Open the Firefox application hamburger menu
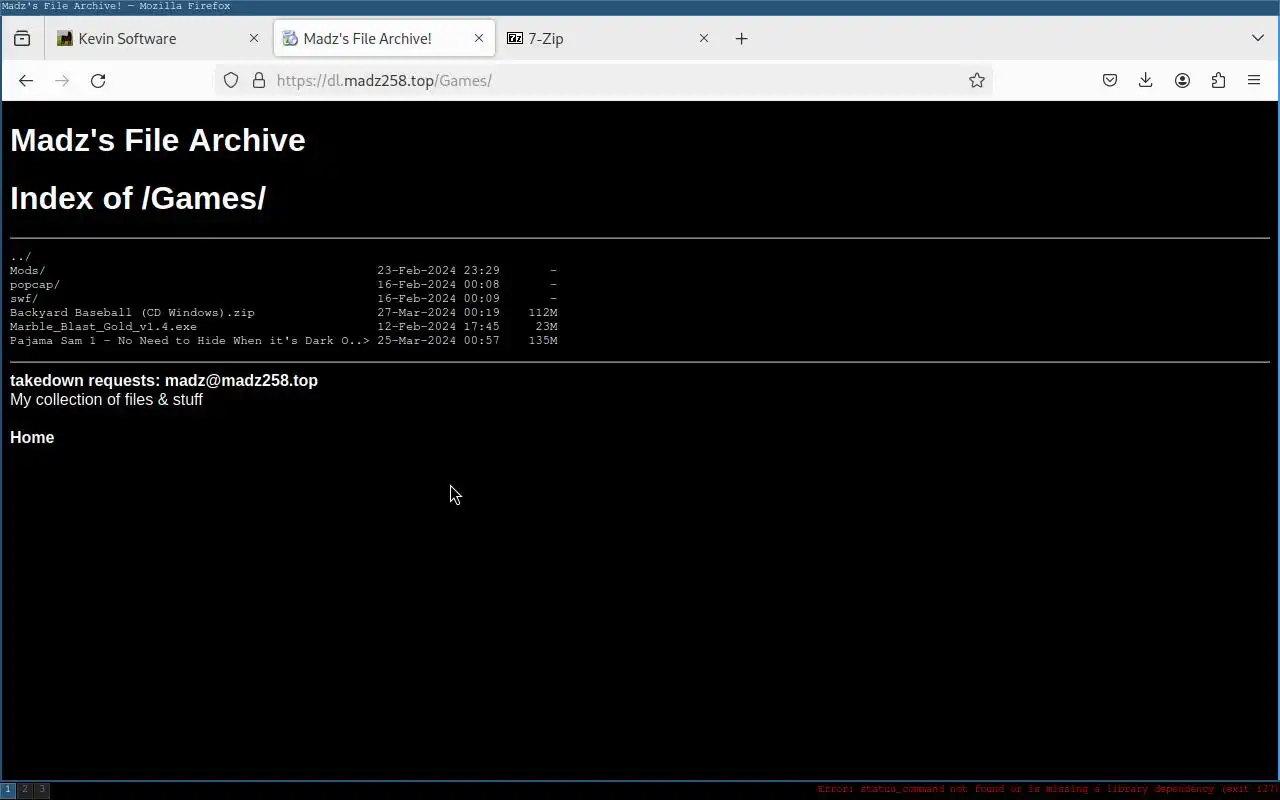Image resolution: width=1280 pixels, height=800 pixels. click(x=1254, y=80)
